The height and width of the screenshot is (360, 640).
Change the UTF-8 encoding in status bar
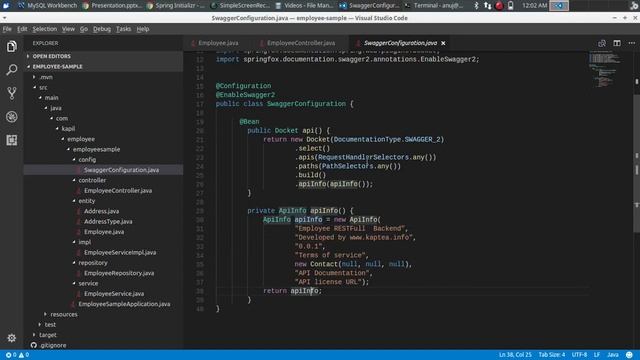coord(579,355)
